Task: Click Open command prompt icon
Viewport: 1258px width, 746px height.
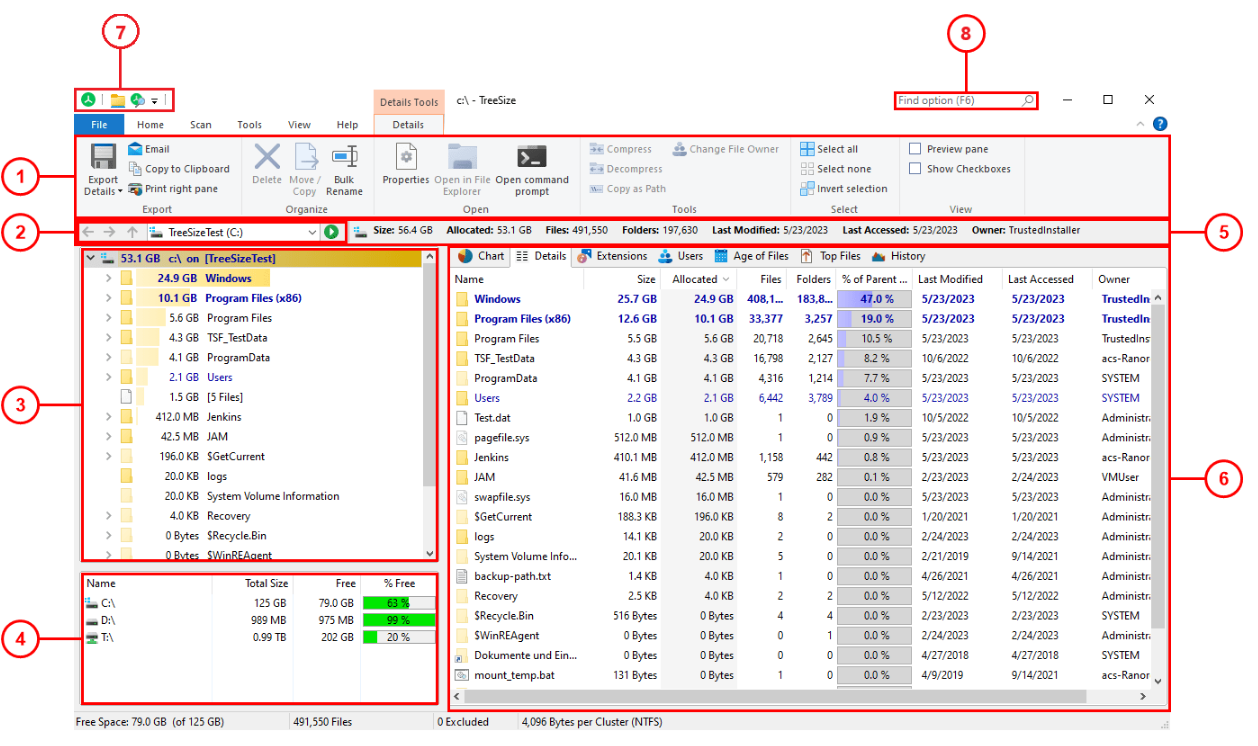Action: tap(532, 158)
